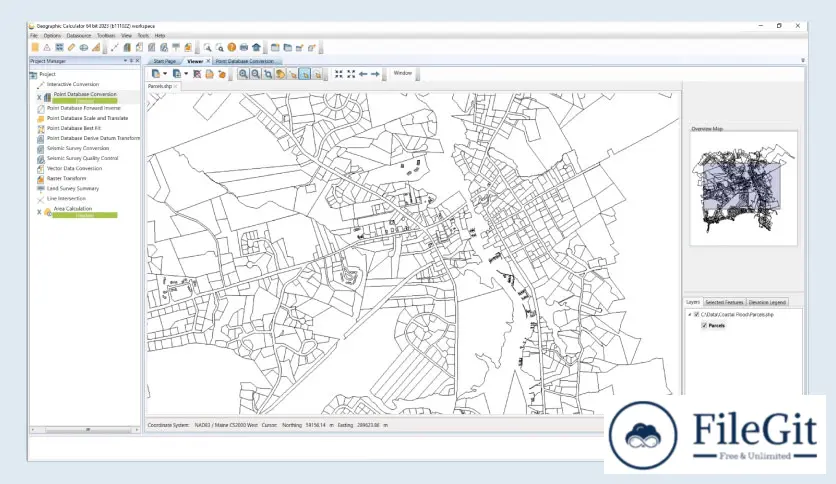The height and width of the screenshot is (484, 836).
Task: Open Point Database Forward Inverse
Action: [84, 108]
